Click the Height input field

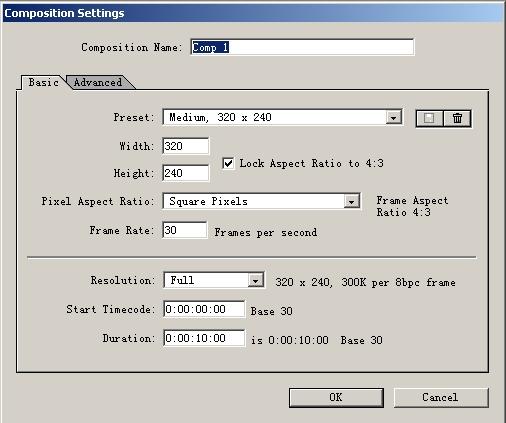(x=186, y=173)
